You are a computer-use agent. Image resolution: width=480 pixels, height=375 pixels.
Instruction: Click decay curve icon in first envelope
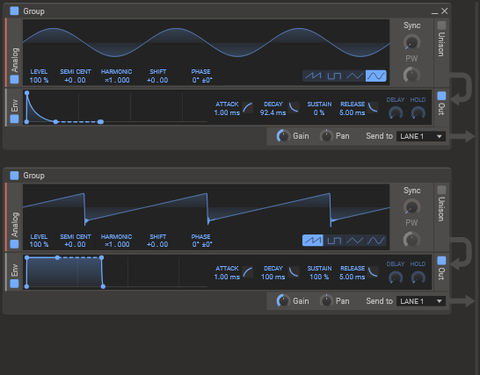tap(294, 107)
